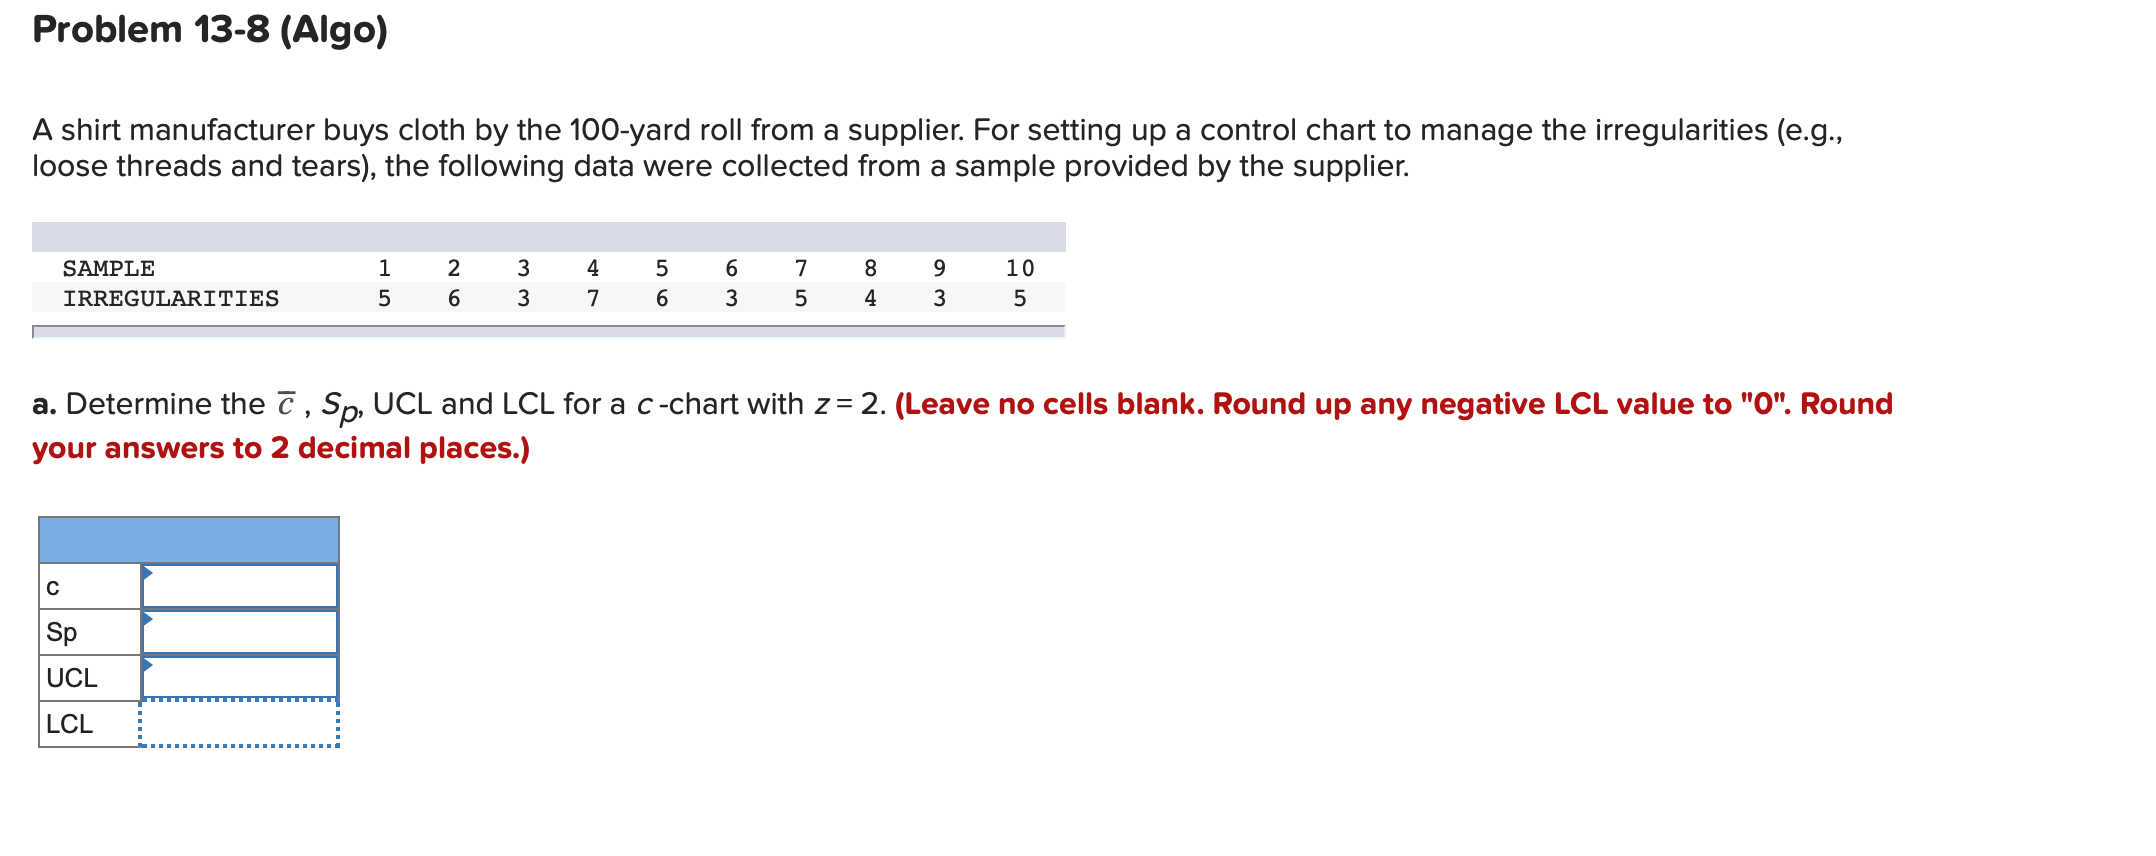
Task: Click the irregularities value 7 under sample 4
Action: 592,297
